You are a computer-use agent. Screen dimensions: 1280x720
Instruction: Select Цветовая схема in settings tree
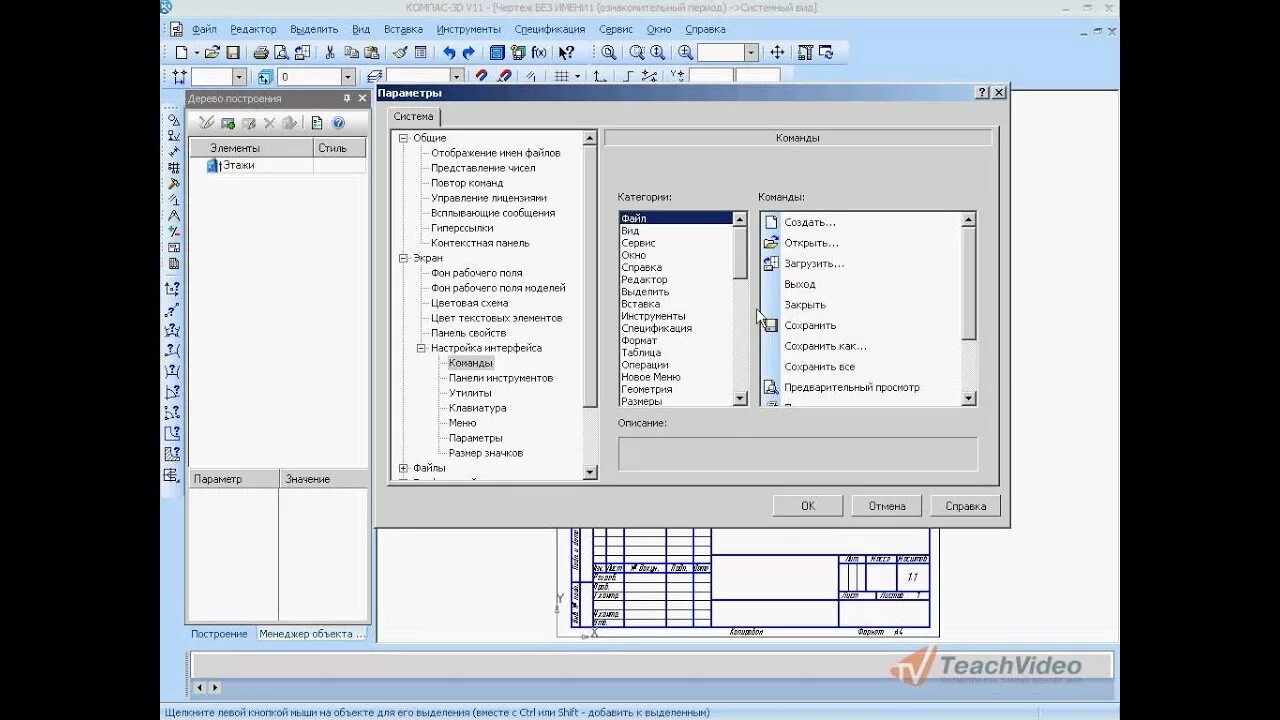pos(469,303)
